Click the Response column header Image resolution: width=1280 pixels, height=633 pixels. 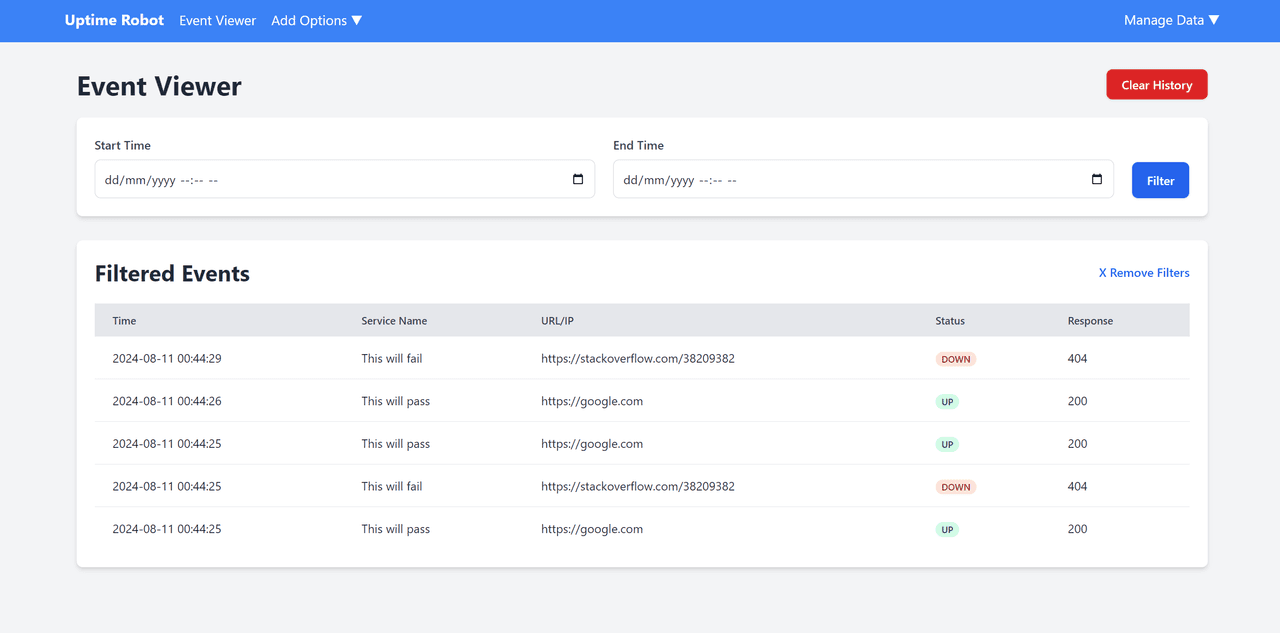[1090, 321]
